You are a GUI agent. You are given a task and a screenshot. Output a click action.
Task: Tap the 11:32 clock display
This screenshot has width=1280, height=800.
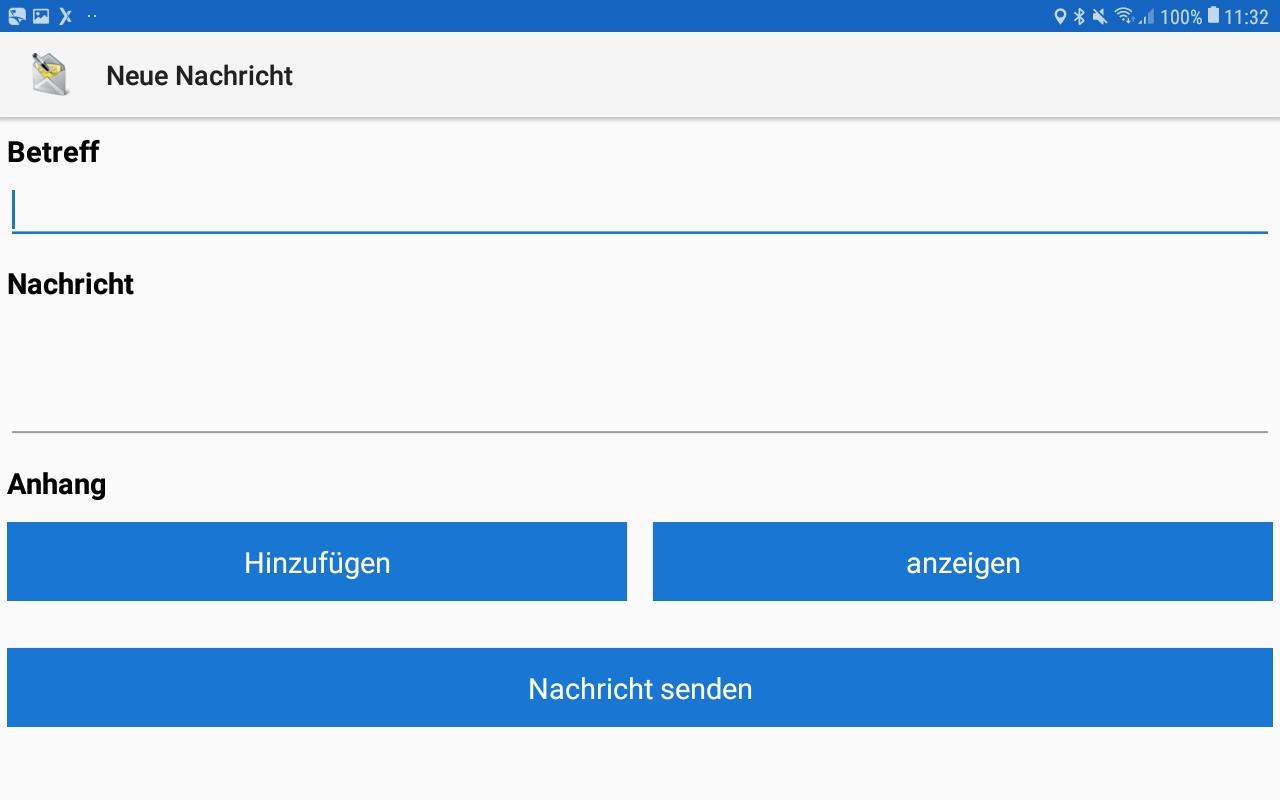click(x=1246, y=17)
